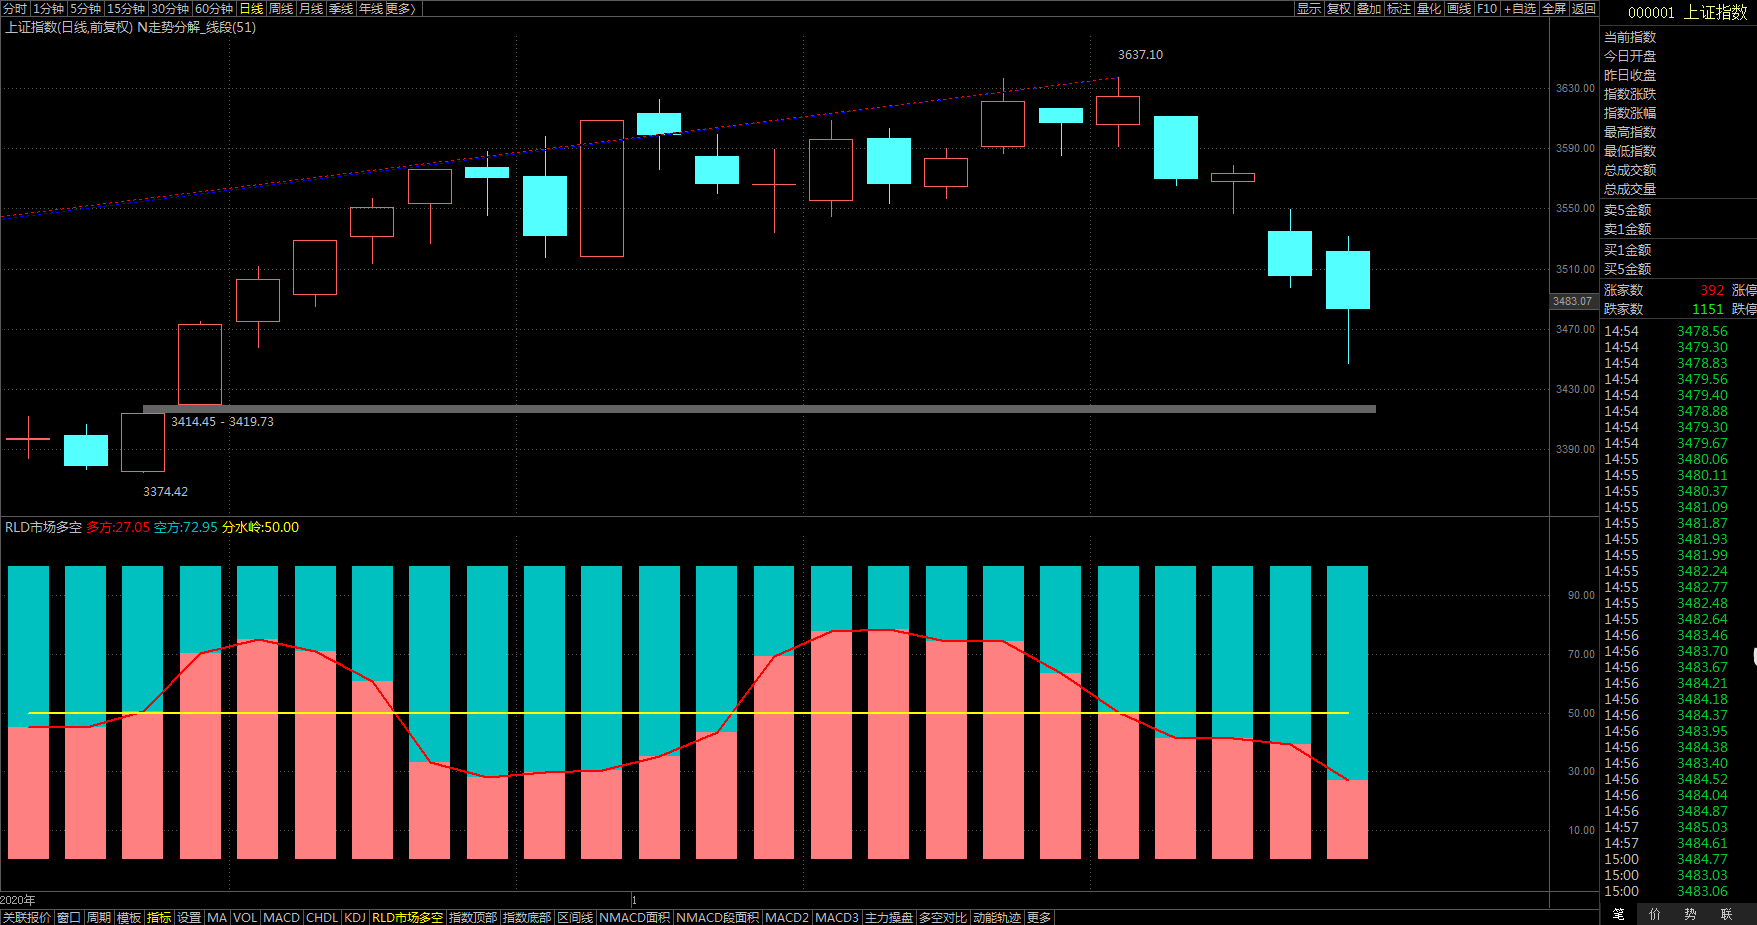Switch indicator to NMACD面积
The image size is (1757, 925).
(635, 917)
